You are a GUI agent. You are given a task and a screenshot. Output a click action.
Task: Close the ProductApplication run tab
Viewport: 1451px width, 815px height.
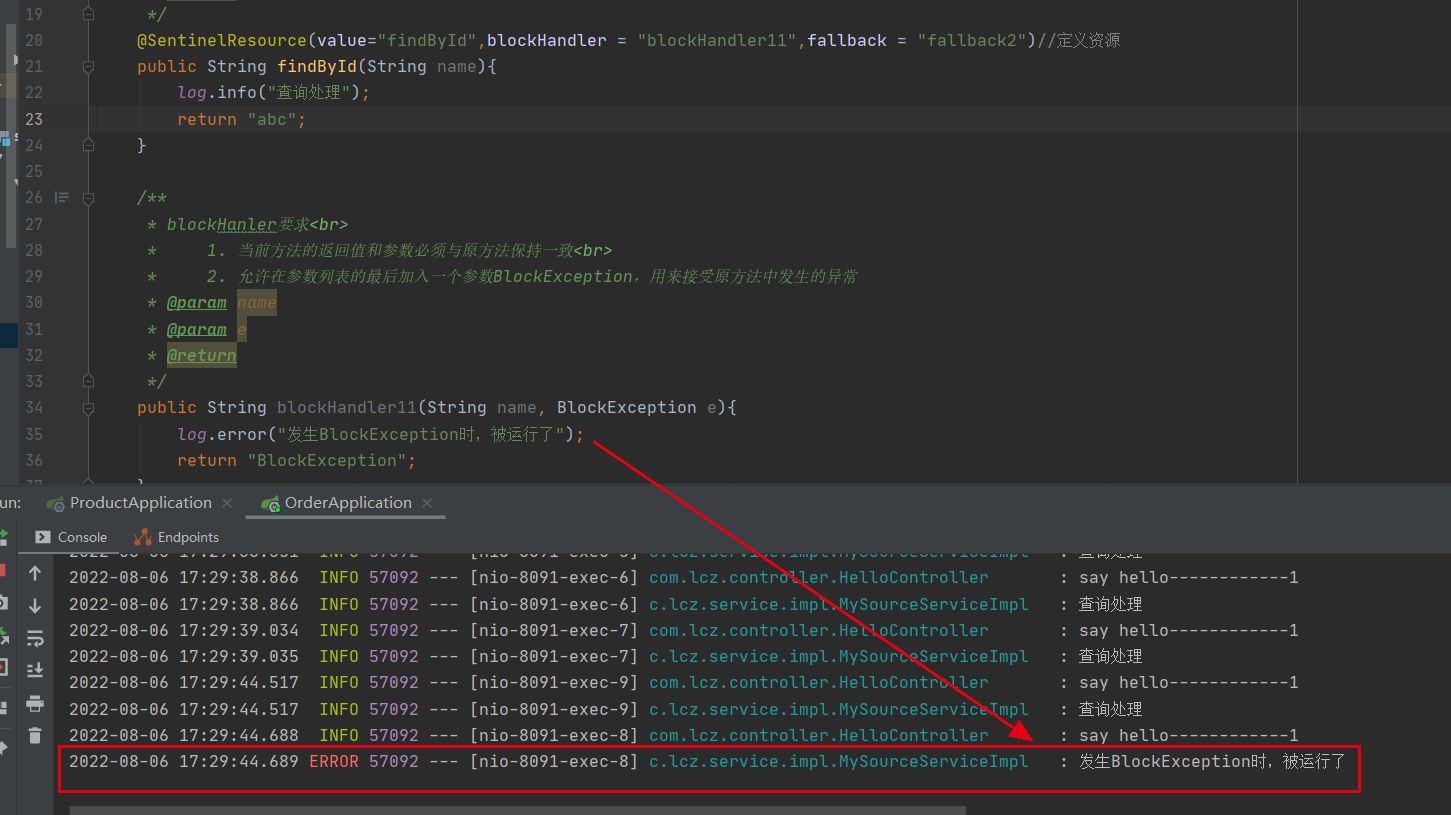[x=227, y=503]
